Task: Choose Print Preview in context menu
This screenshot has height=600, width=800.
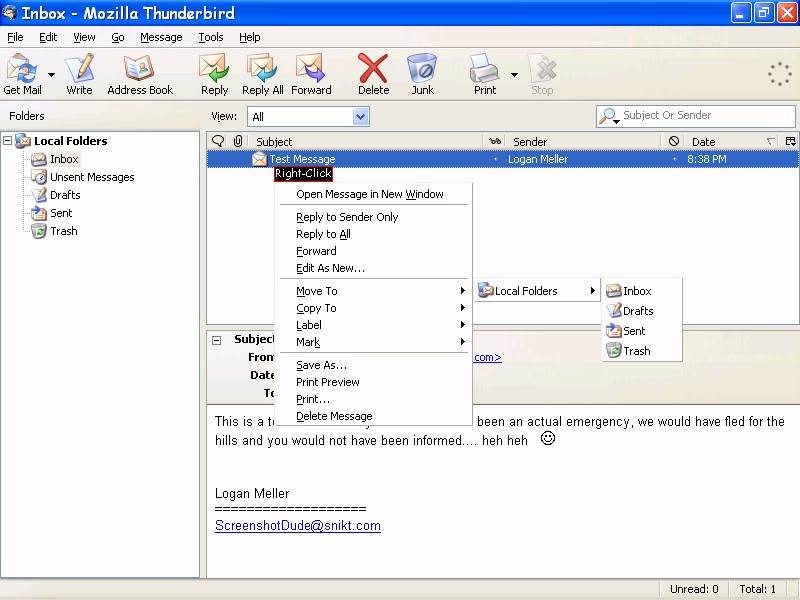Action: point(373,382)
